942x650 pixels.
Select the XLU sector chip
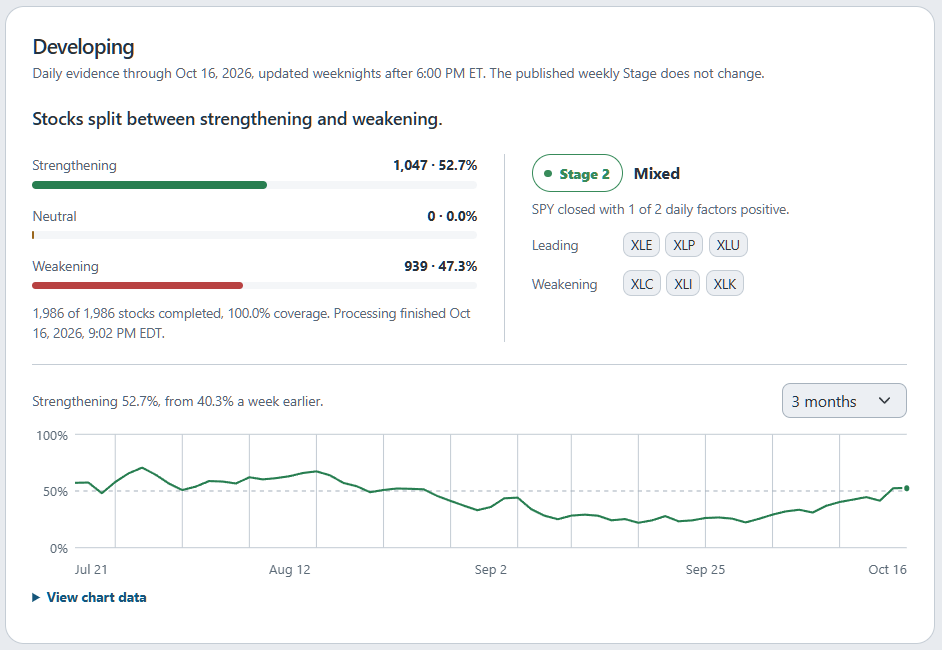click(728, 245)
